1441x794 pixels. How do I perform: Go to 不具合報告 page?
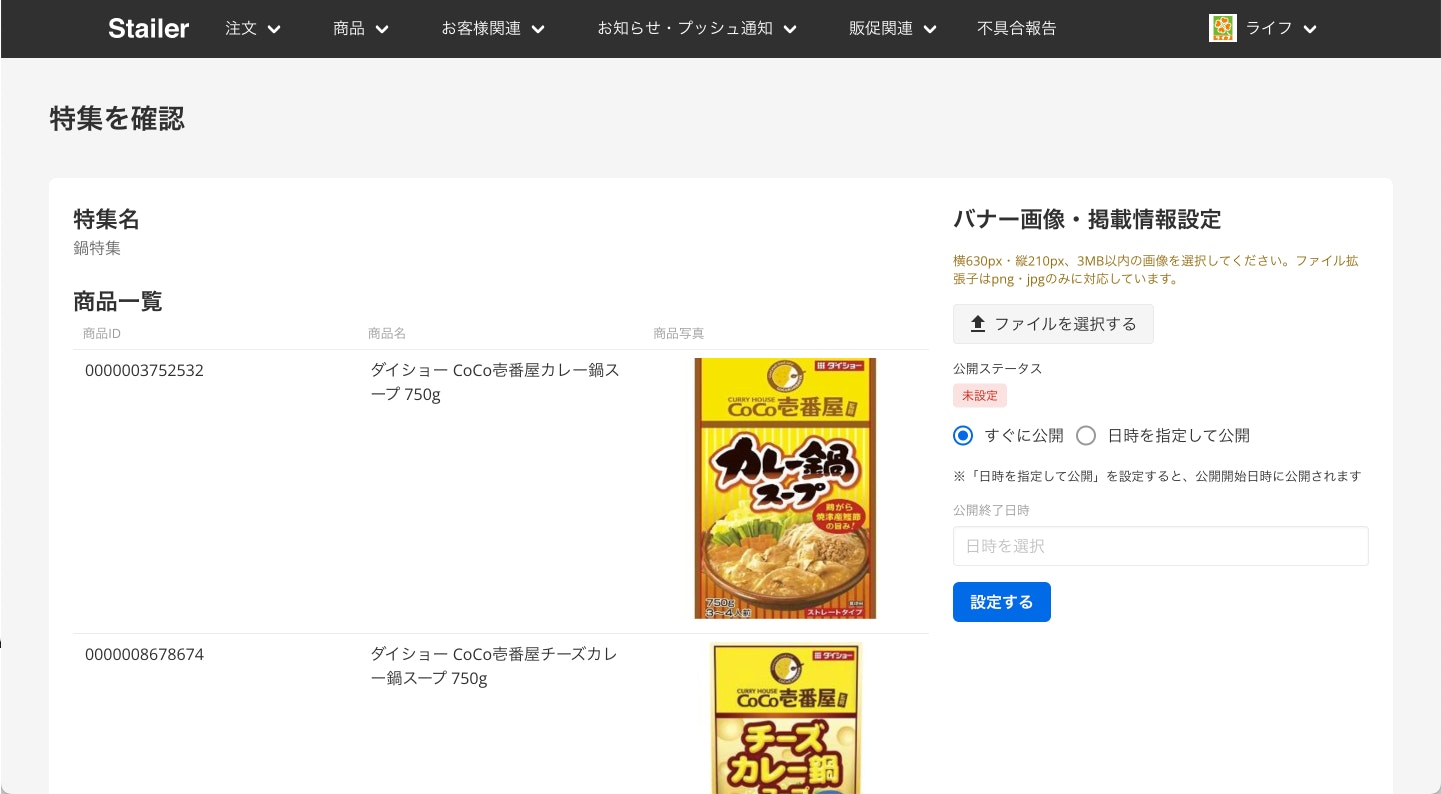[1016, 28]
